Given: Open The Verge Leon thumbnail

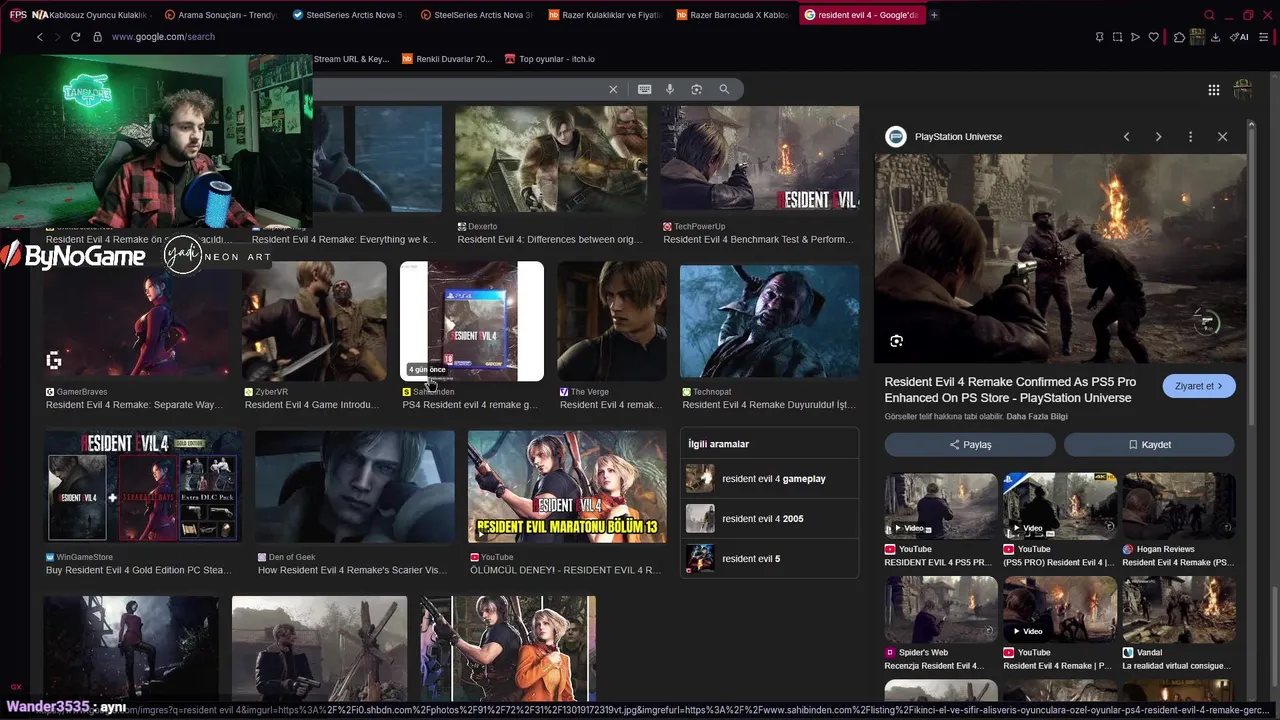Looking at the screenshot, I should 612,321.
